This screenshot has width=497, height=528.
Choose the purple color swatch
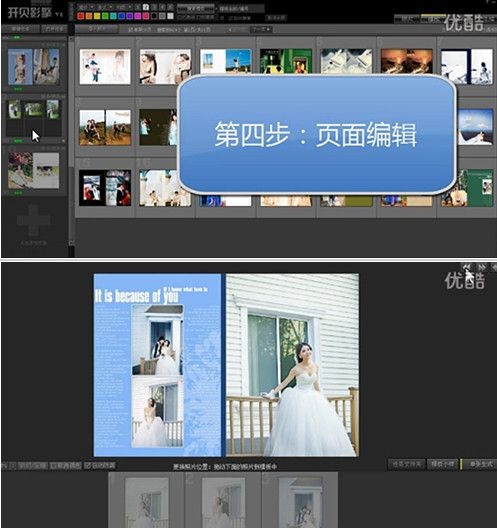(130, 16)
